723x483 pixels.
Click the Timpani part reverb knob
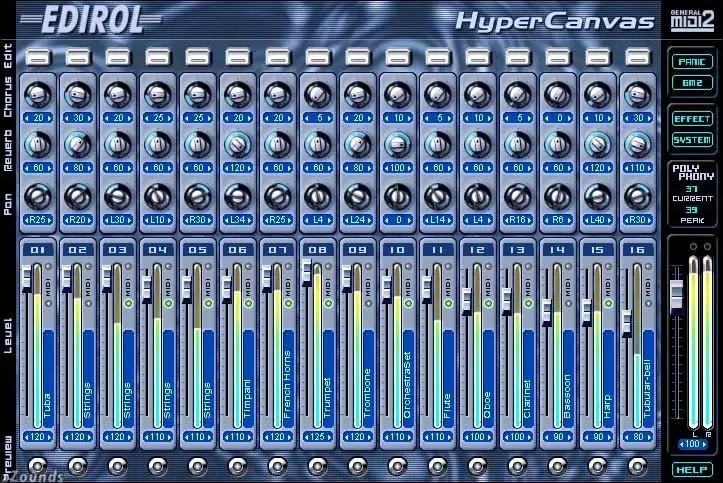pyautogui.click(x=238, y=145)
